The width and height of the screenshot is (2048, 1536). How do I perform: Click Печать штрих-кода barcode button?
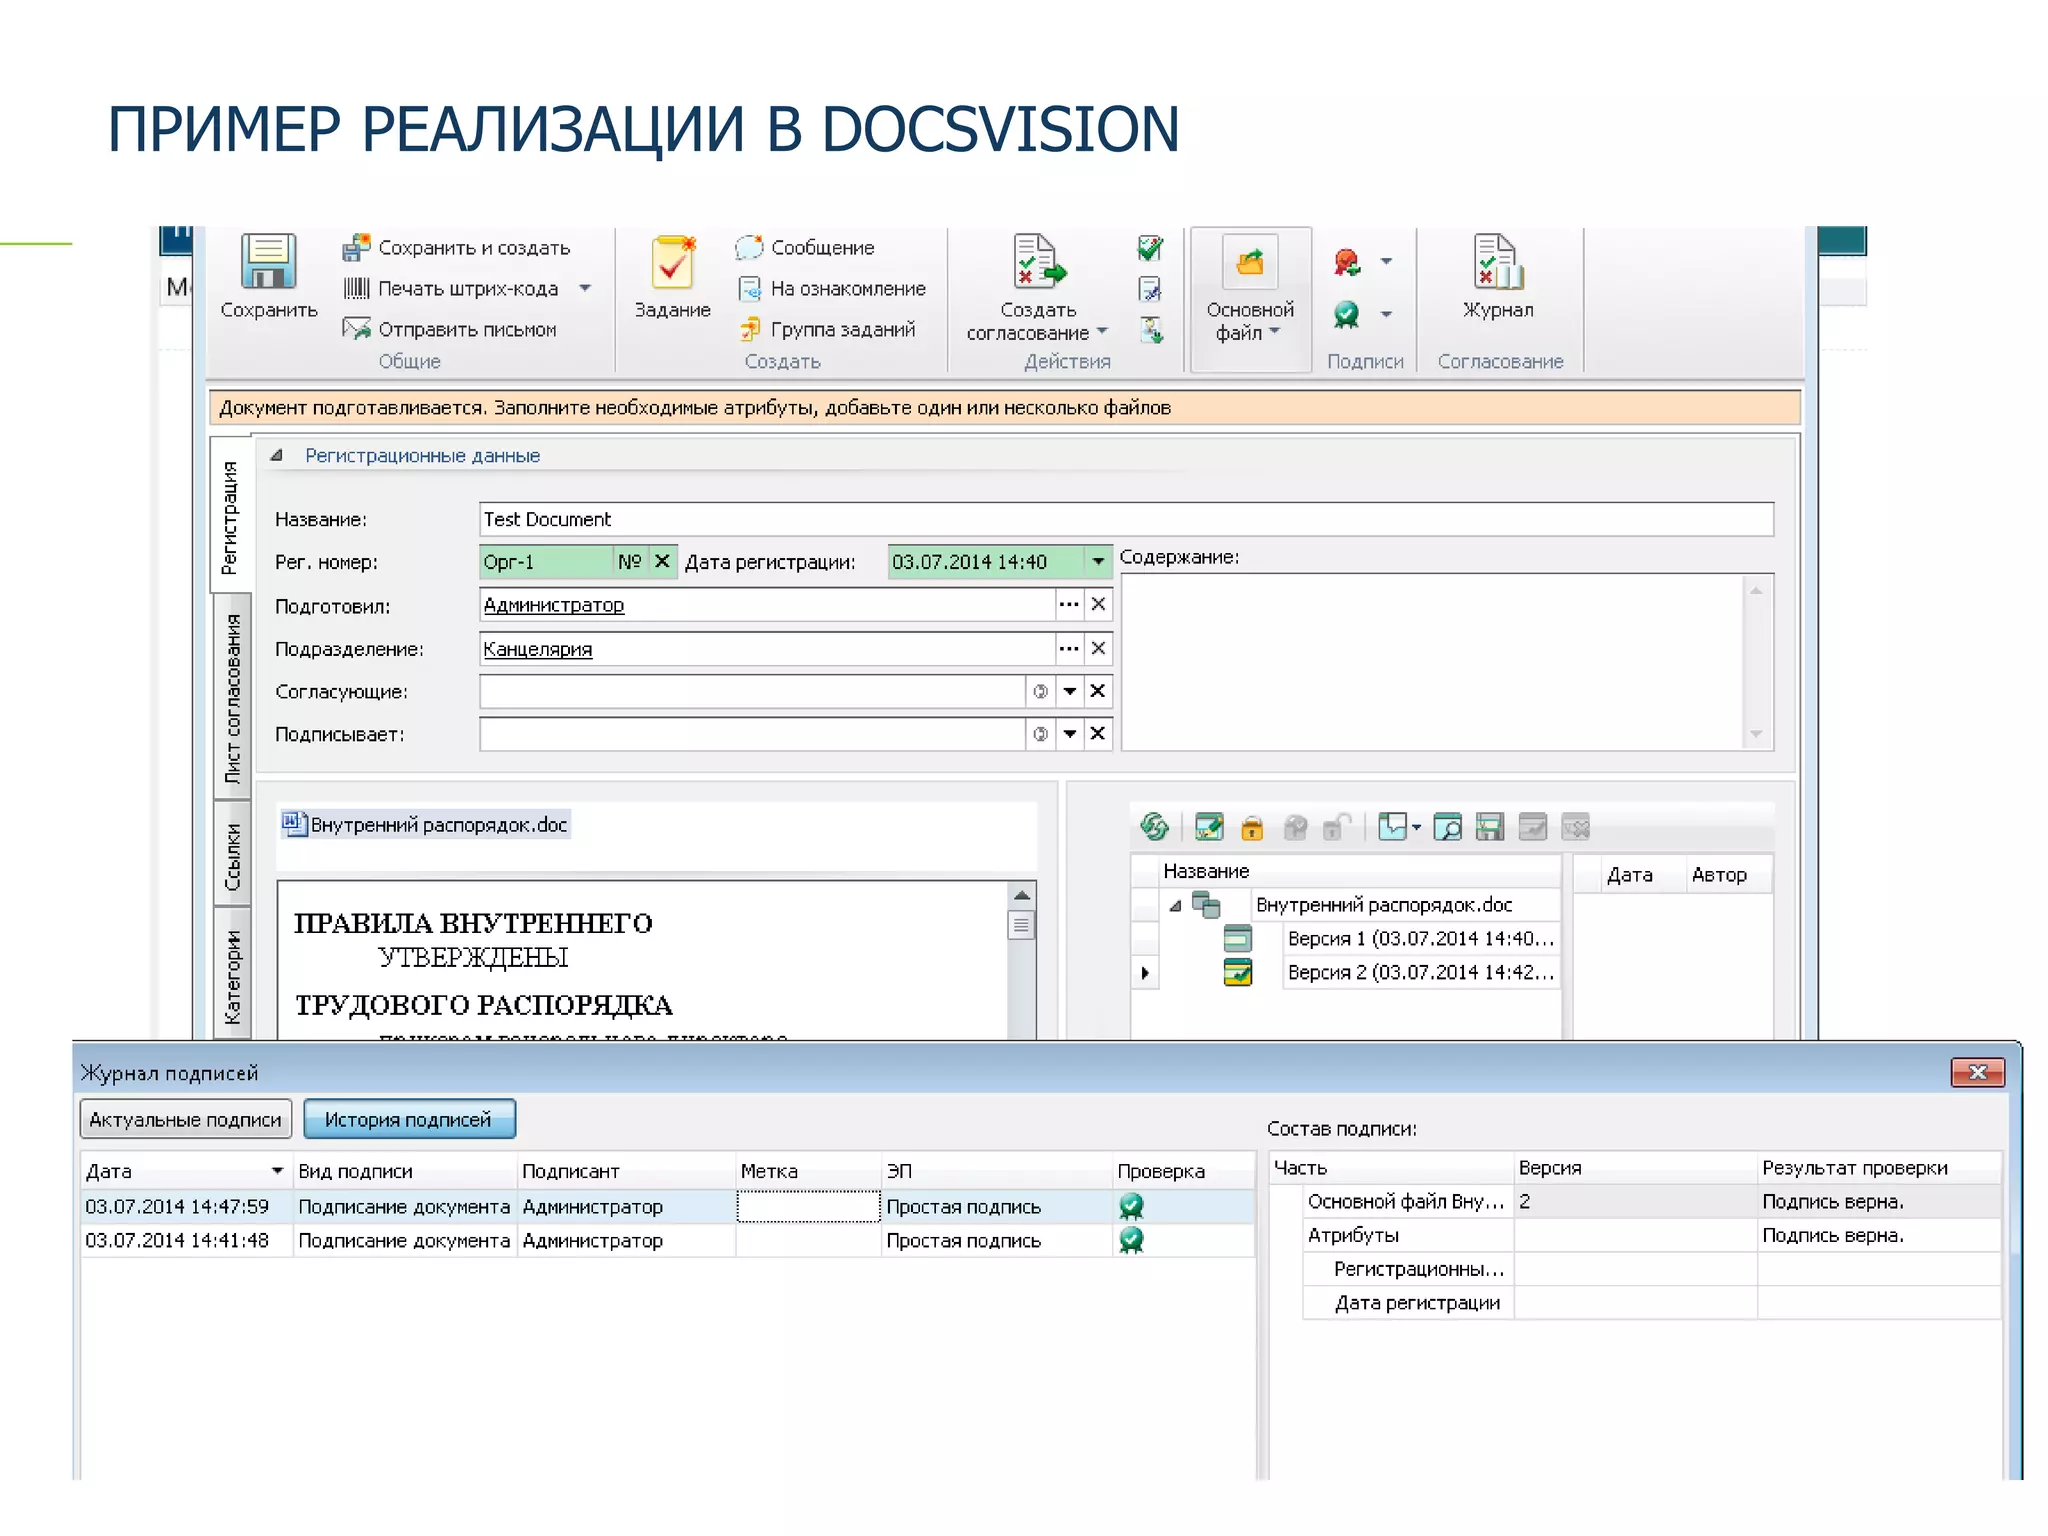452,288
